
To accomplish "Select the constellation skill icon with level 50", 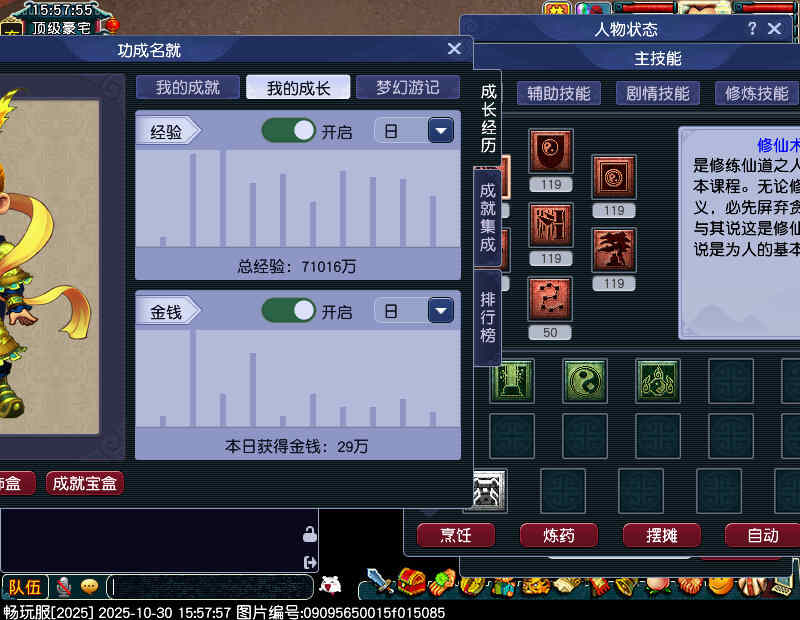I will pyautogui.click(x=550, y=299).
